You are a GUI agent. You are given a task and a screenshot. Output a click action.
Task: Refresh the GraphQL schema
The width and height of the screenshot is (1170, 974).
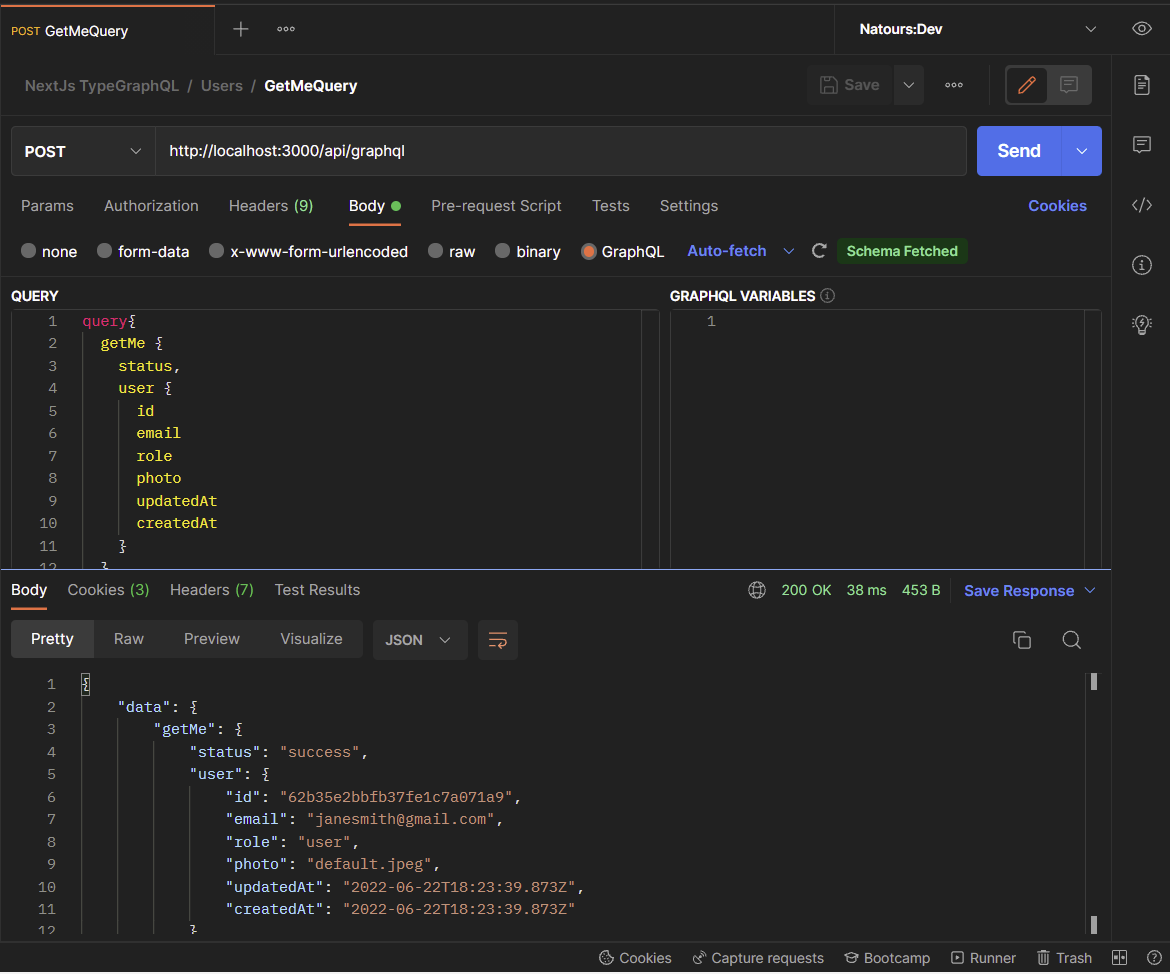[x=819, y=251]
